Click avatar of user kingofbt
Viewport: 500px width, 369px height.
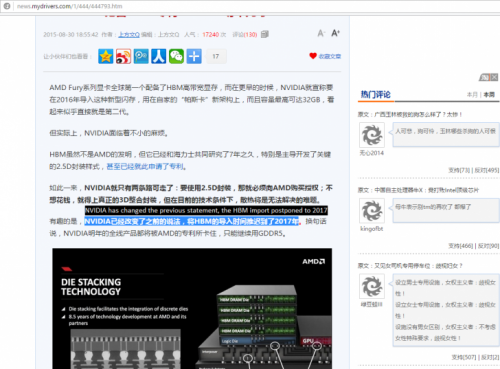372,211
